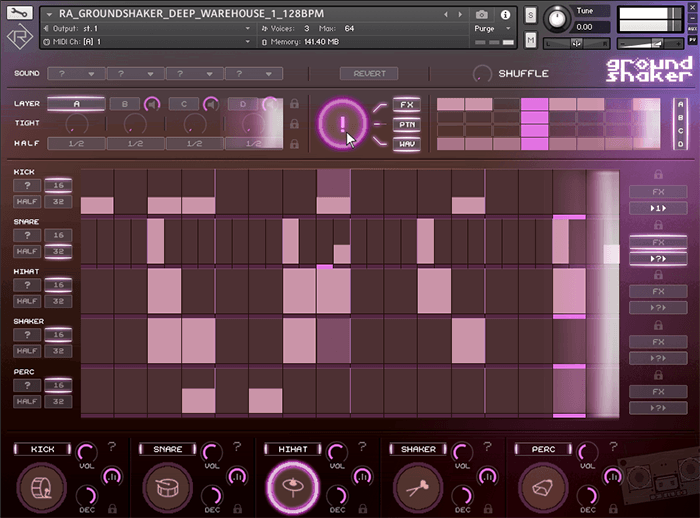
Task: Select layer D tab
Action: click(243, 104)
